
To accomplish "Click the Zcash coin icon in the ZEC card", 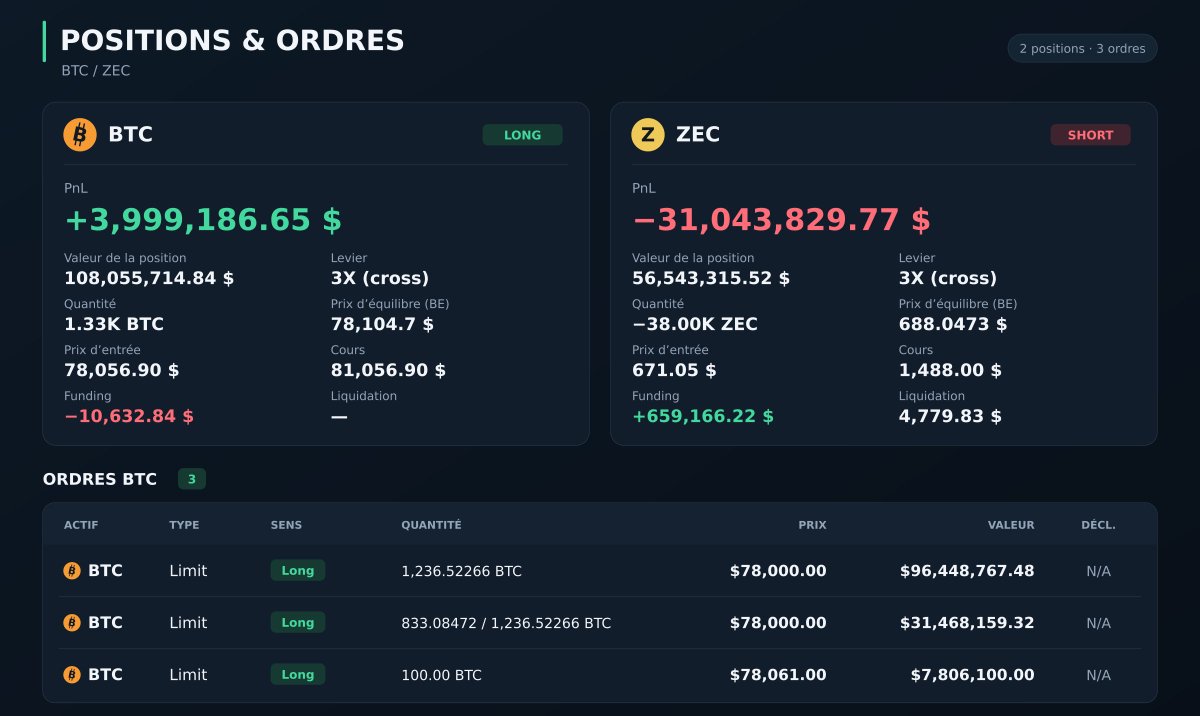I will pos(648,135).
